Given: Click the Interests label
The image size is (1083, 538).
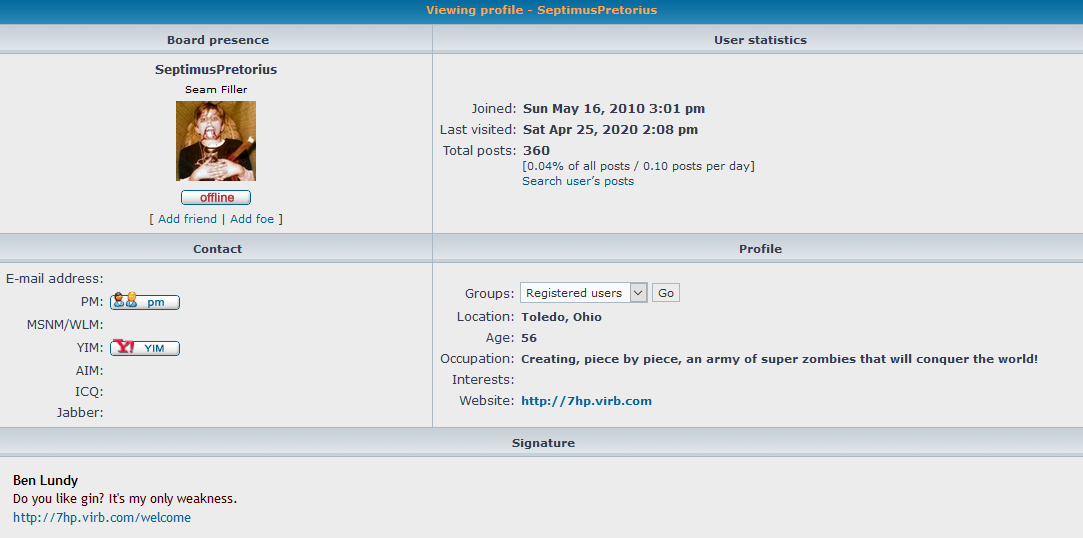Looking at the screenshot, I should point(483,380).
